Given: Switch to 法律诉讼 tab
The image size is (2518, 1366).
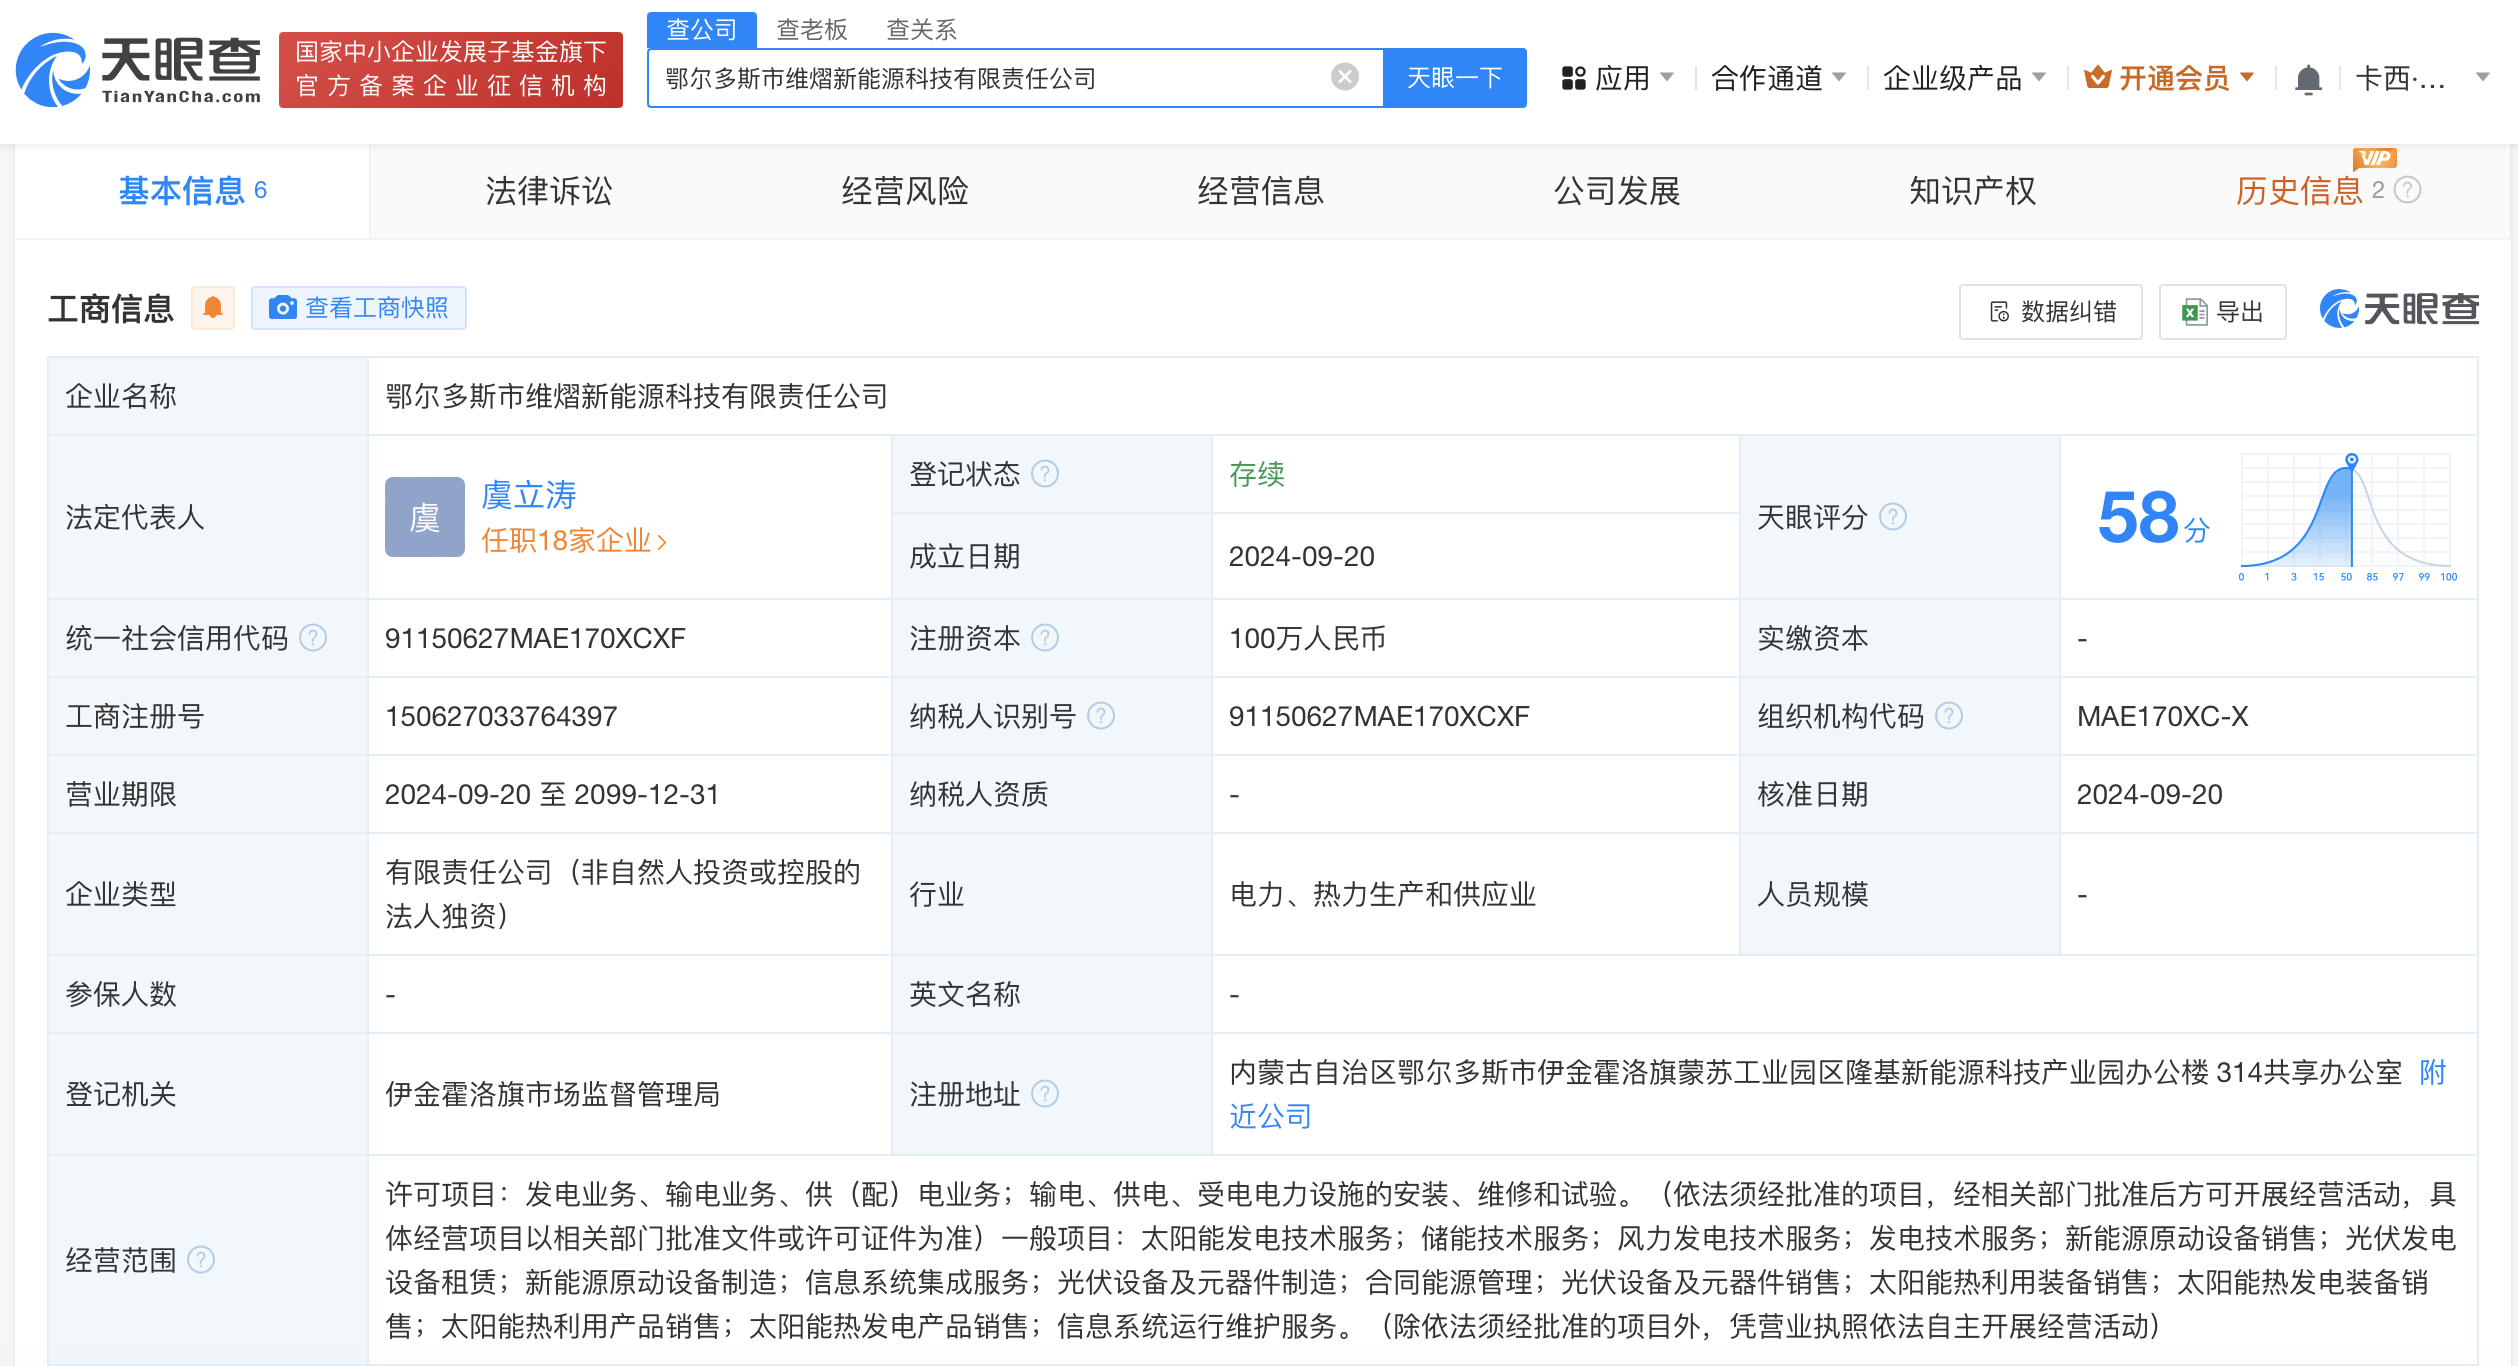Looking at the screenshot, I should click(x=548, y=191).
